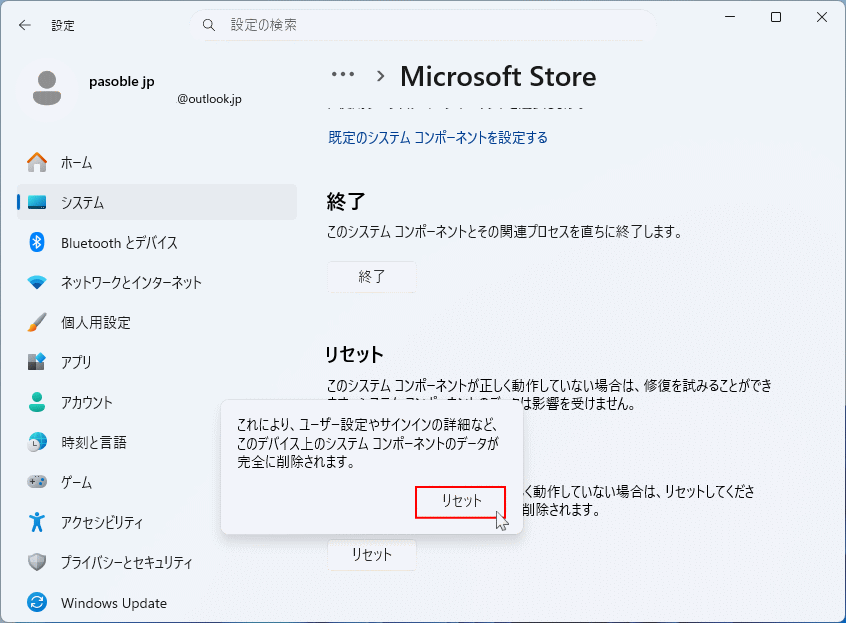846x623 pixels.
Task: Open the ホーム house icon
Action: tap(37, 162)
